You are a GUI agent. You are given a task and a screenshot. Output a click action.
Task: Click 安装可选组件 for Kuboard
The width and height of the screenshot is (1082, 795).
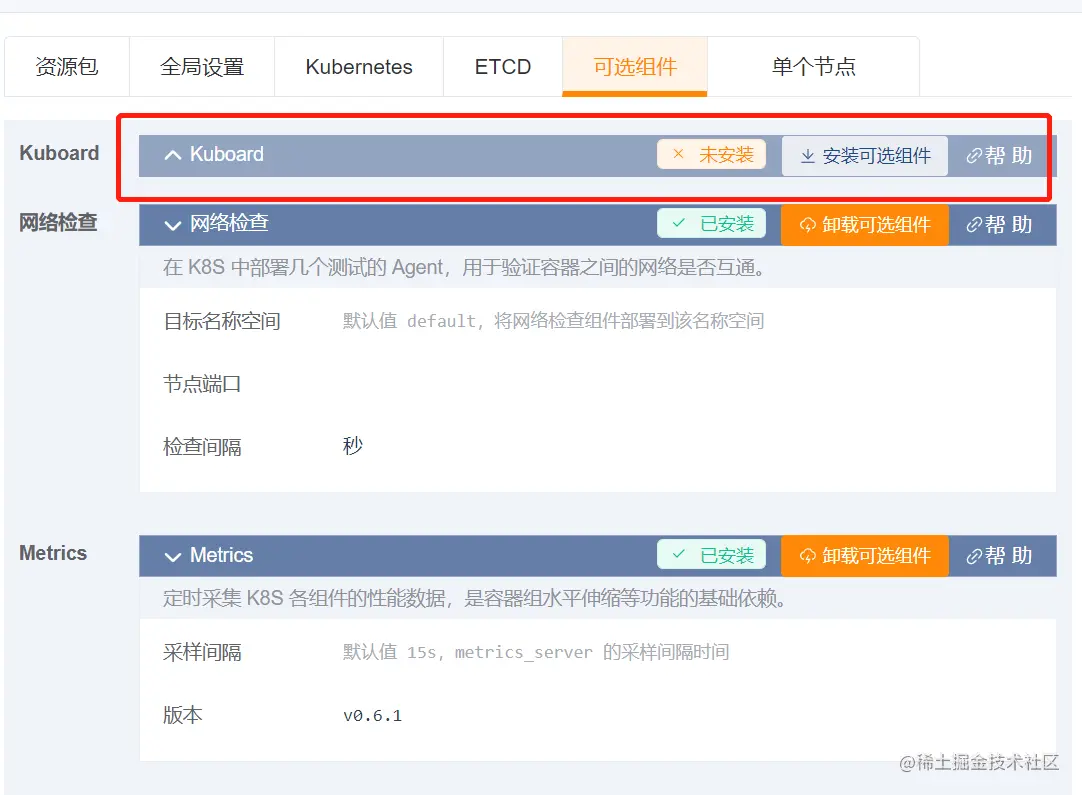[865, 156]
